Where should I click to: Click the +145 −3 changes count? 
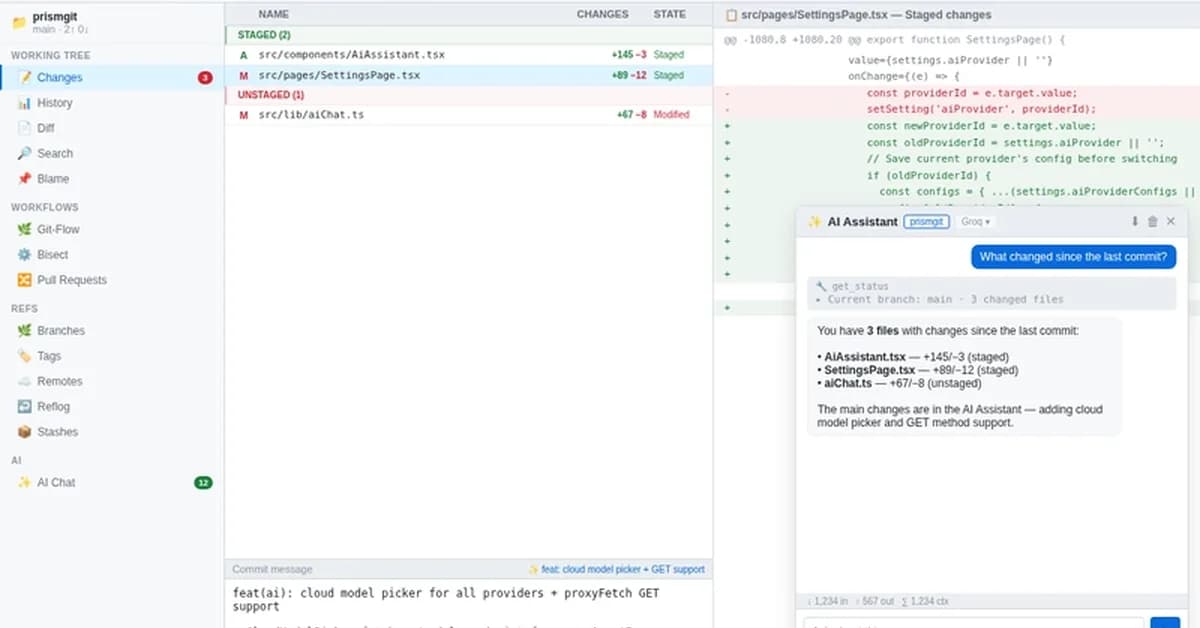(x=629, y=55)
